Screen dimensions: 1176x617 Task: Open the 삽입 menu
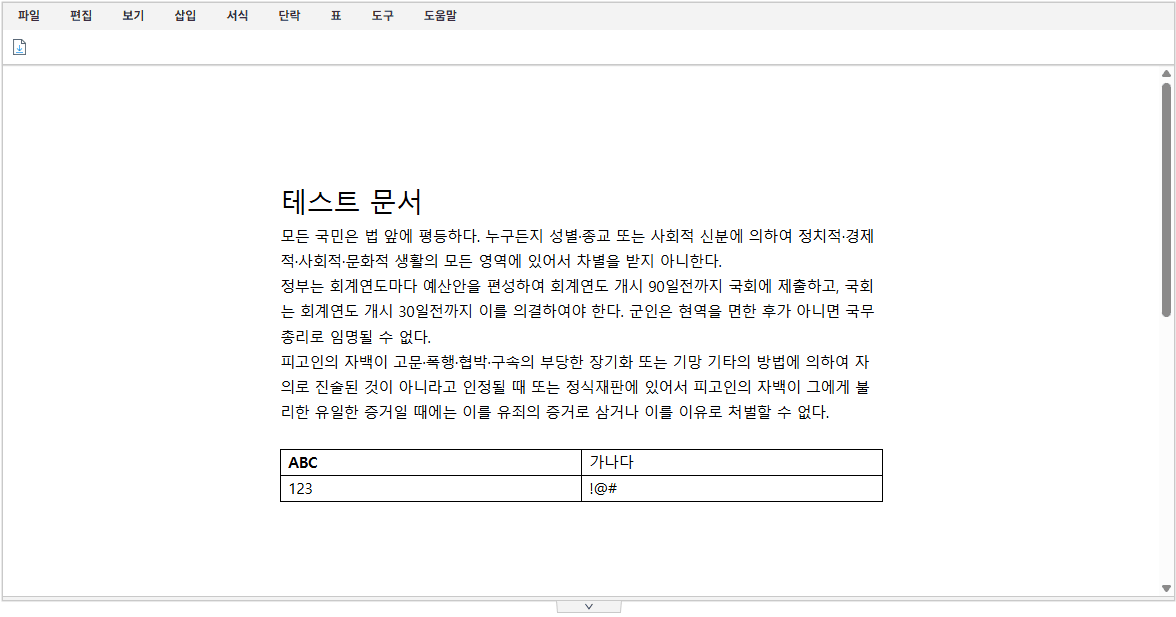pos(185,16)
